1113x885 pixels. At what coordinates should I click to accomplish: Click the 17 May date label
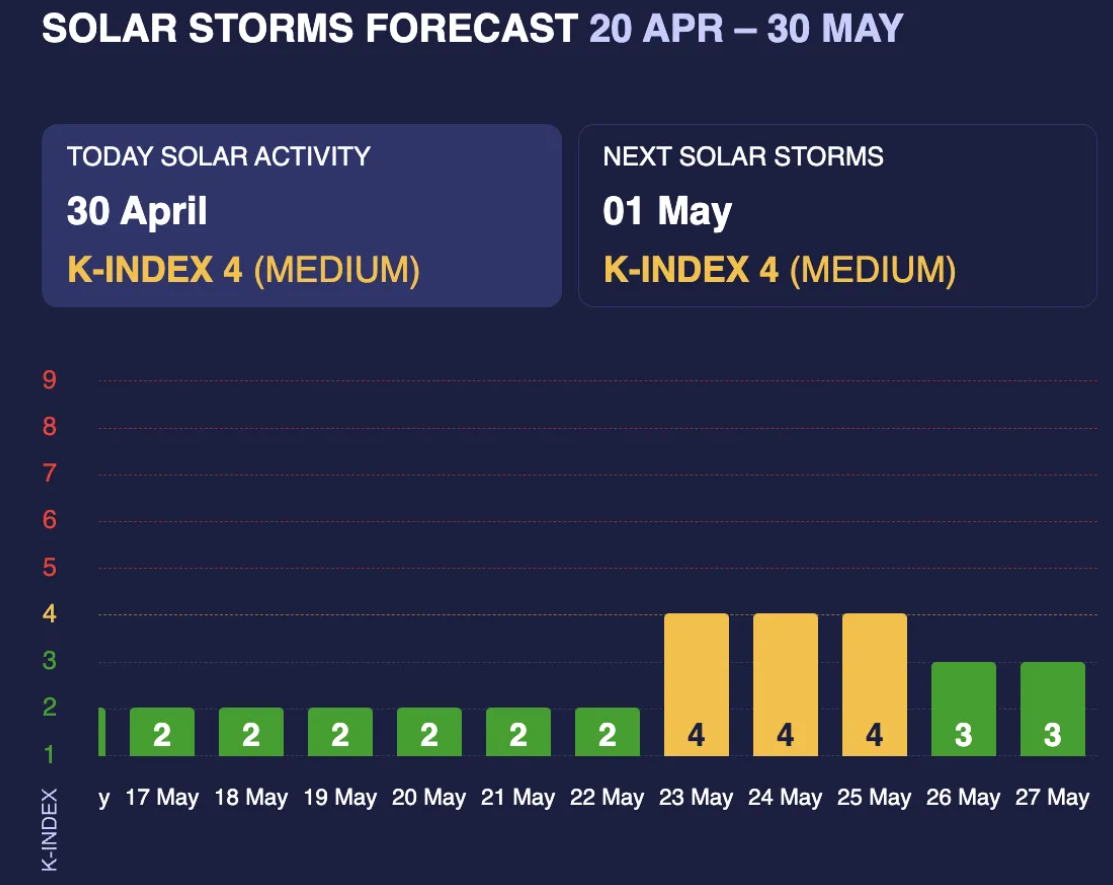[x=162, y=798]
